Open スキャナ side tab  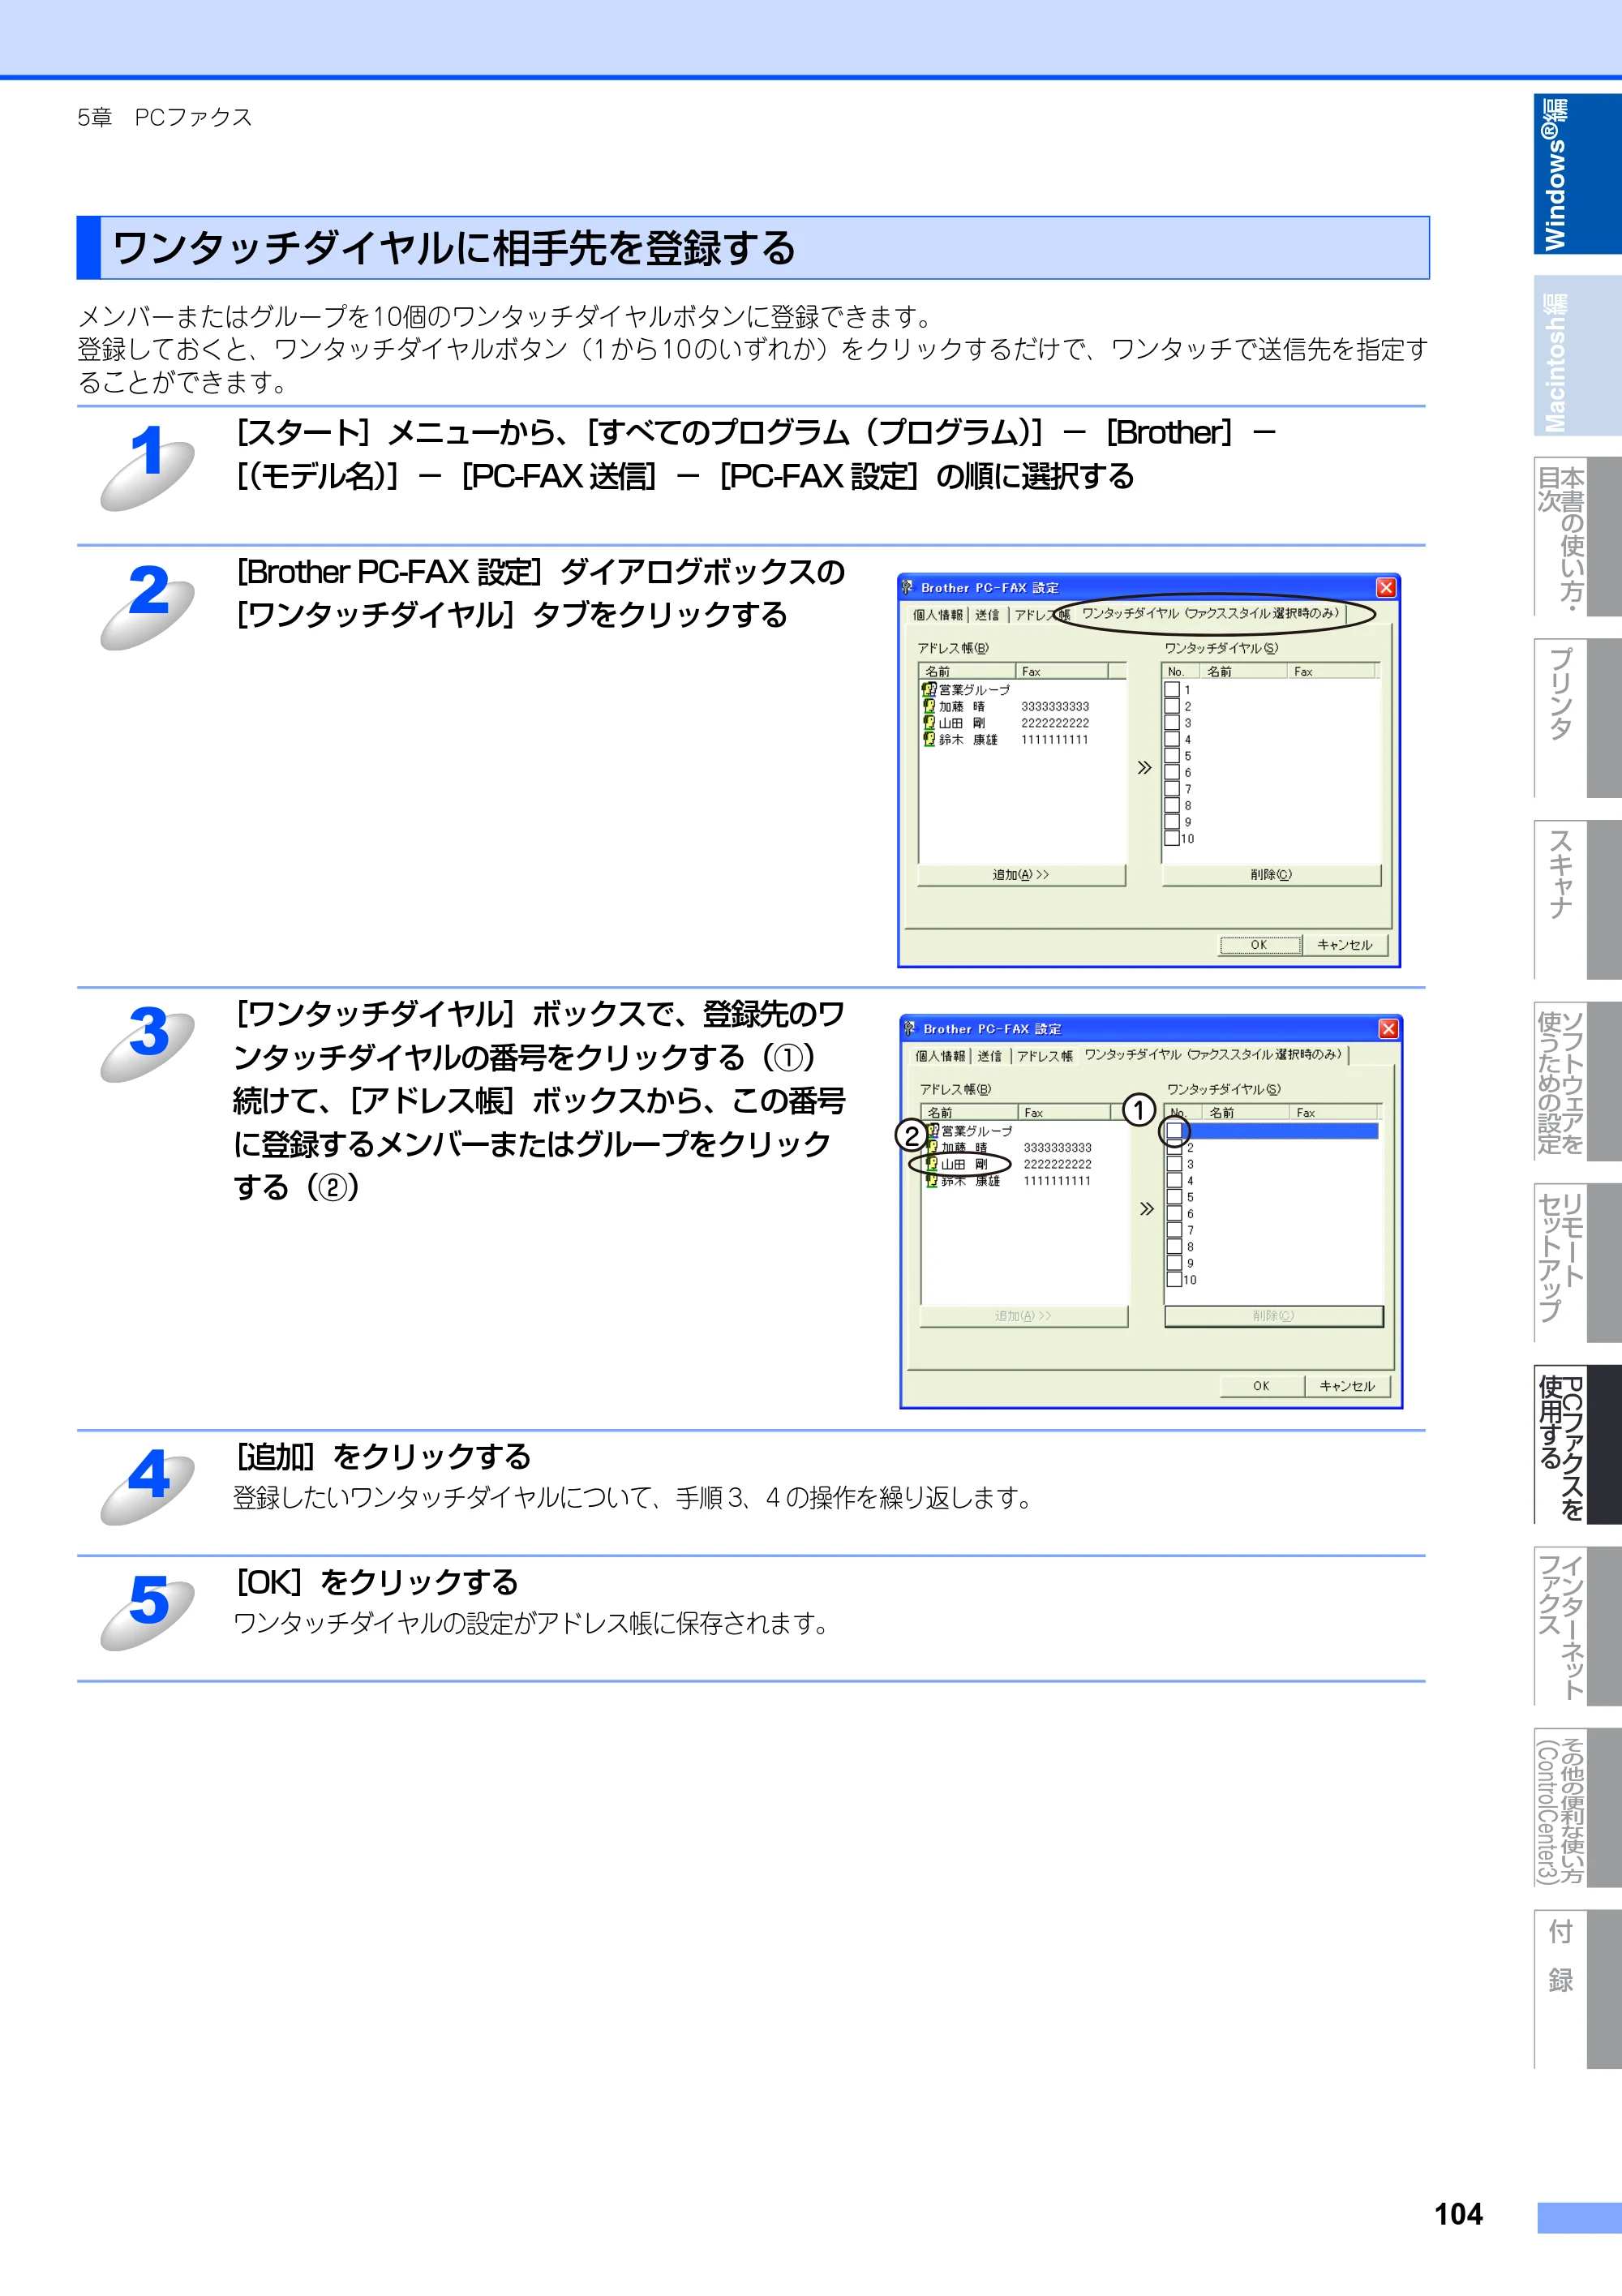pyautogui.click(x=1577, y=900)
